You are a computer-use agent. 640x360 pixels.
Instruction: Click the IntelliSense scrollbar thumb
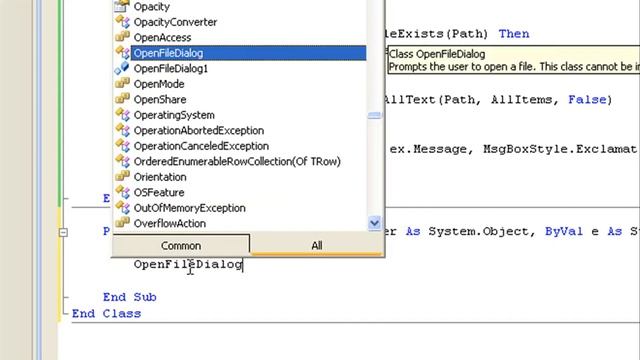click(x=374, y=116)
